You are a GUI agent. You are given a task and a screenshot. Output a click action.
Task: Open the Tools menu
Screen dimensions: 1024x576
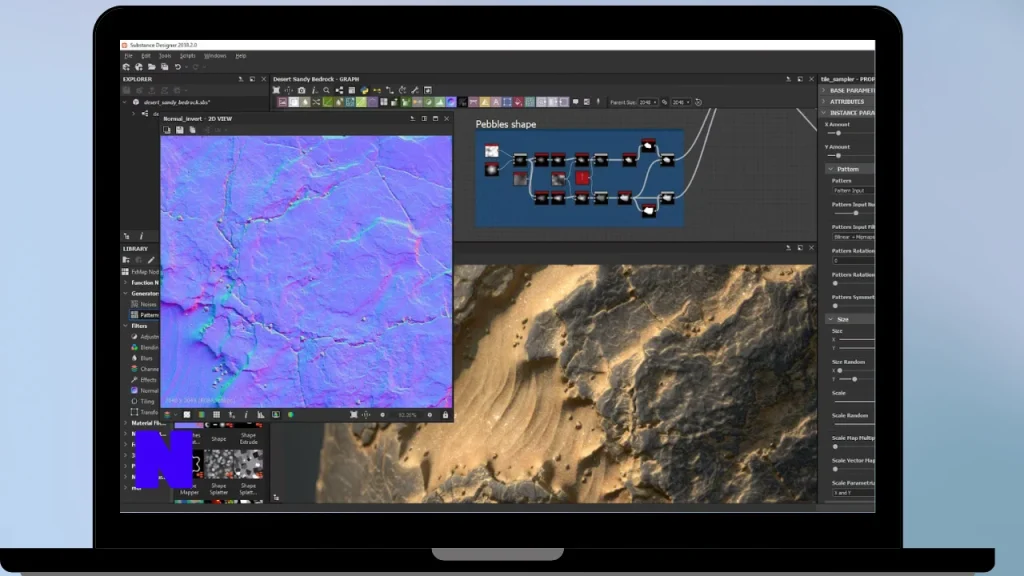coord(165,56)
